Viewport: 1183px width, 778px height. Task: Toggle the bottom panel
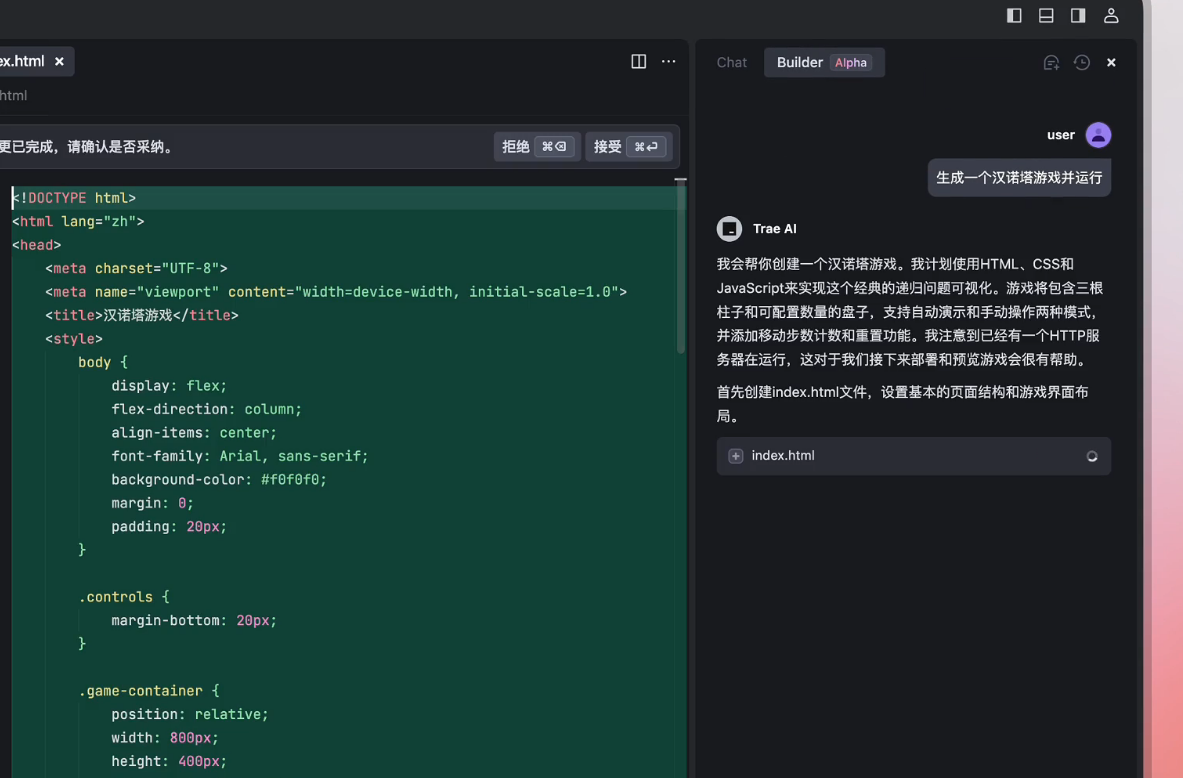(1045, 15)
